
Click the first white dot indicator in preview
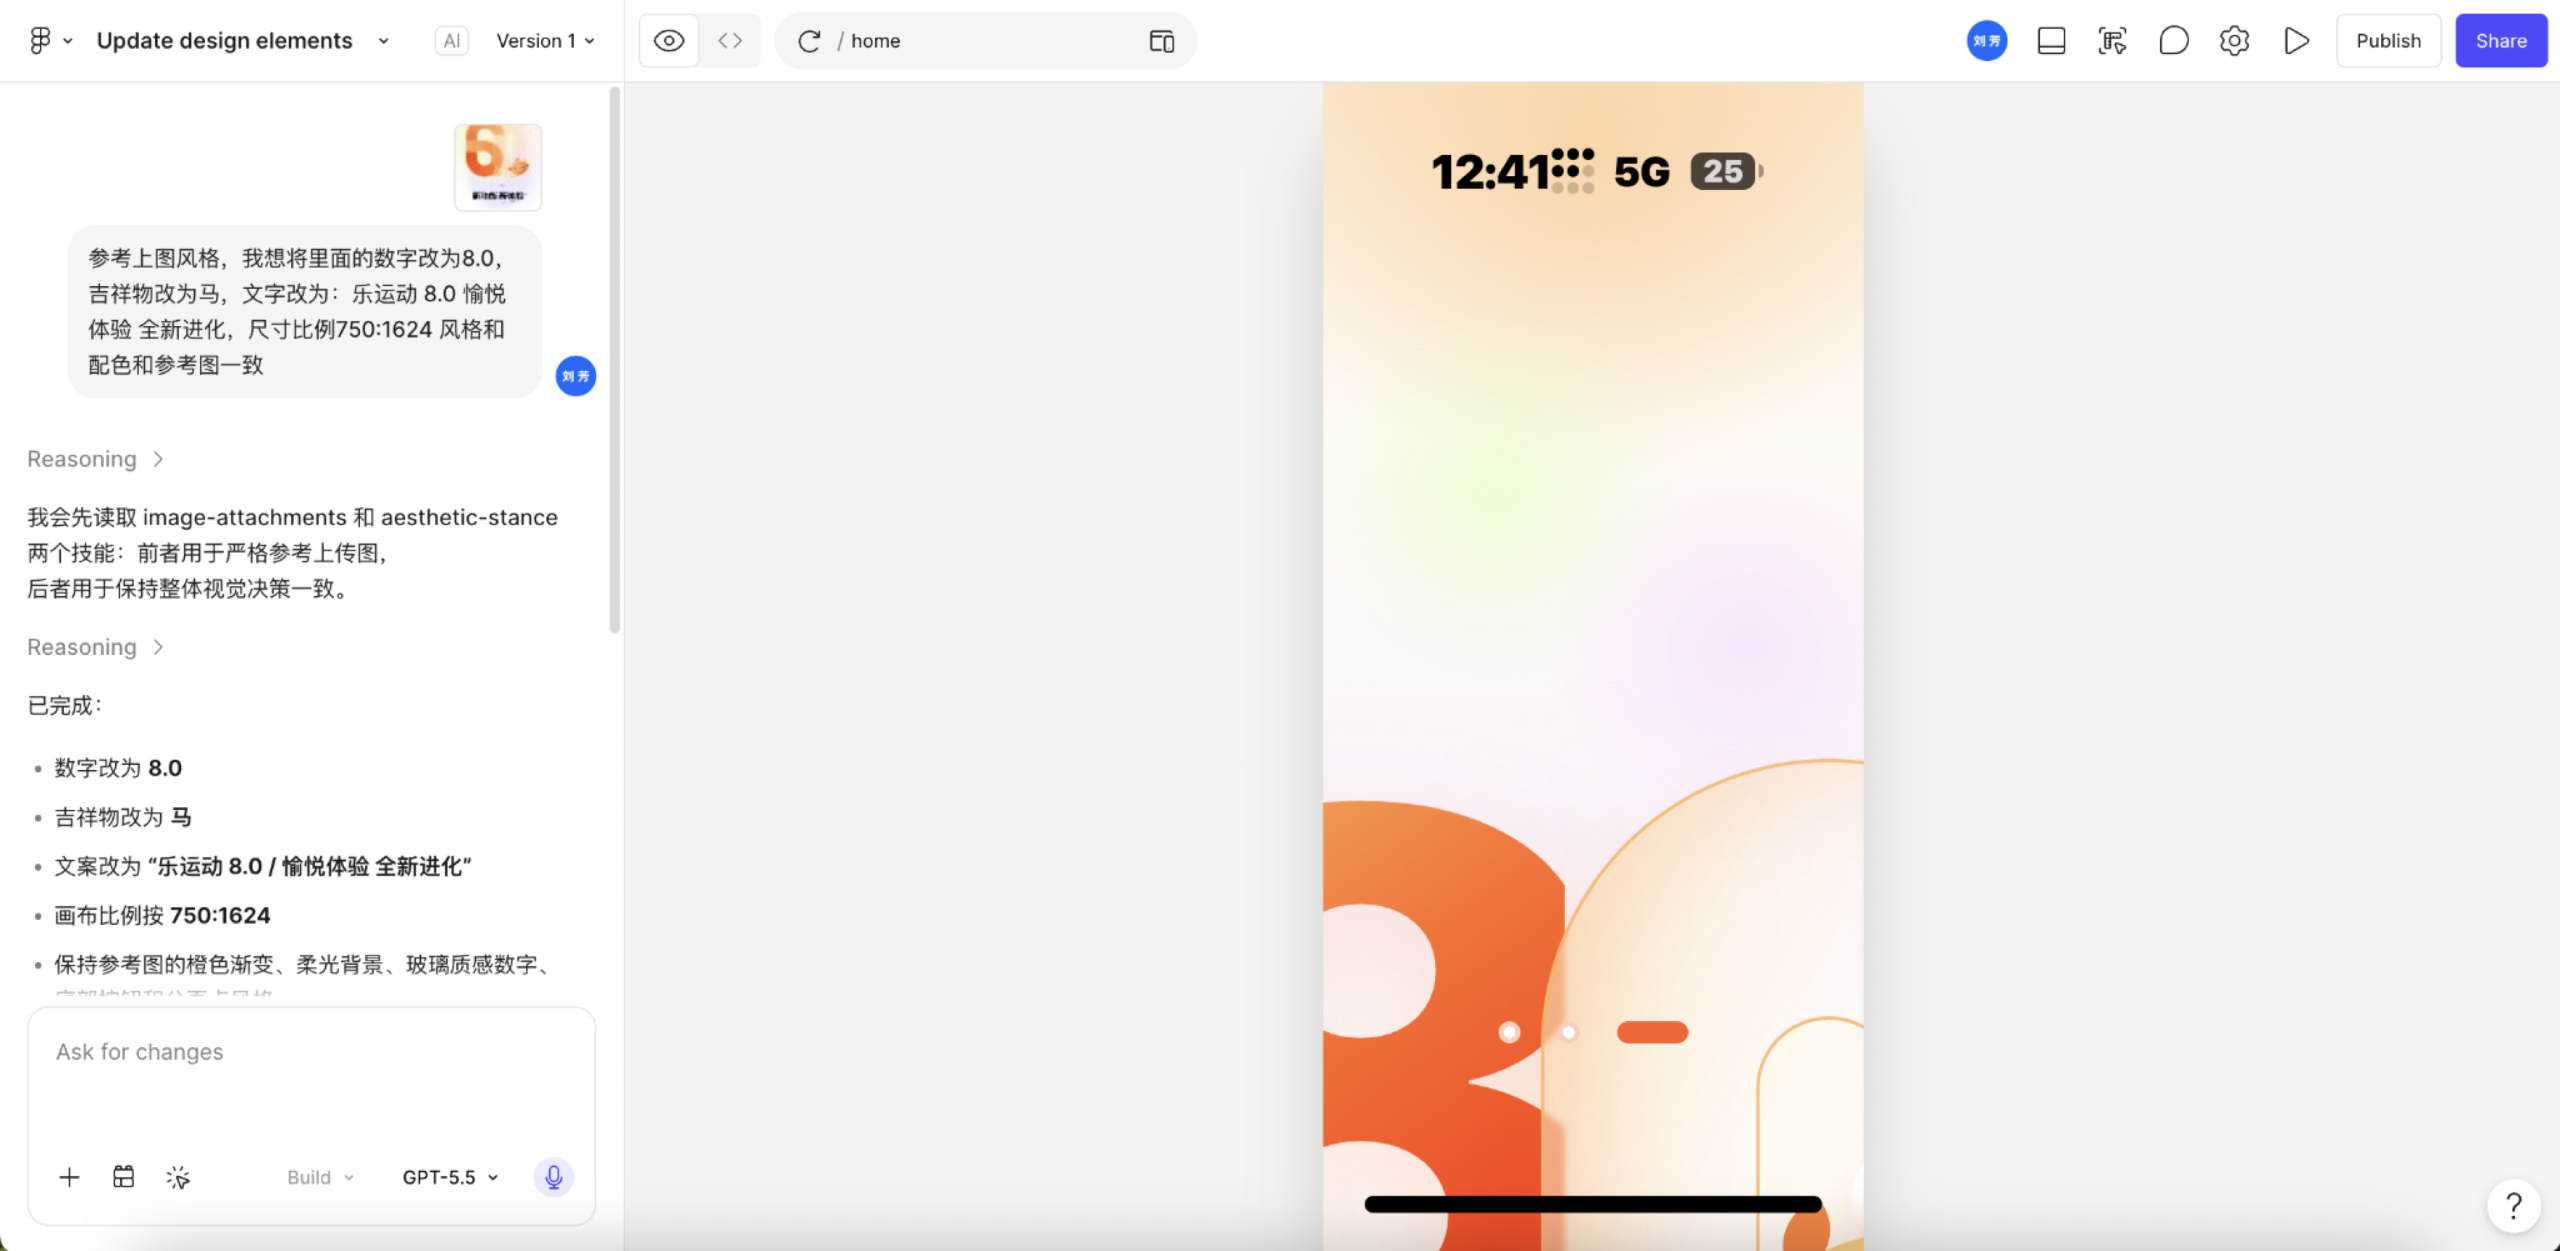click(1509, 1032)
